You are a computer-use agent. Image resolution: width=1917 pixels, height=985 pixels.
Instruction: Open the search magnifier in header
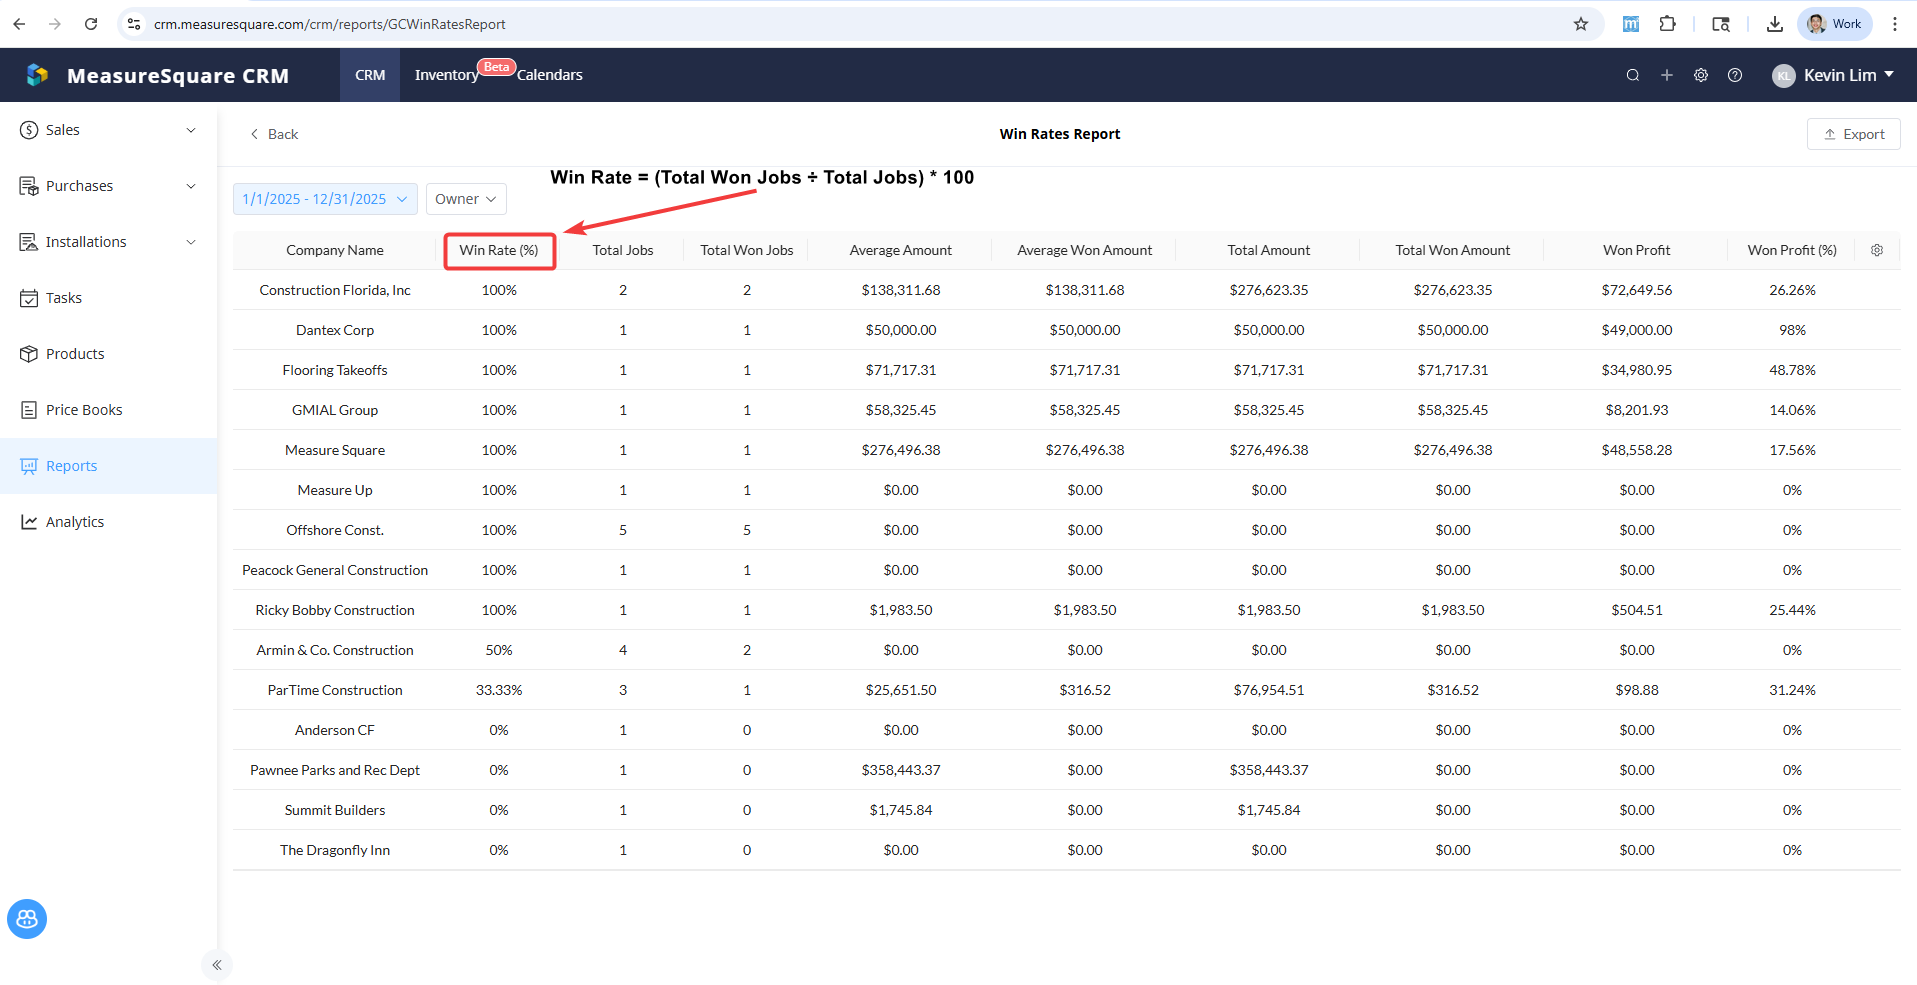click(1633, 75)
